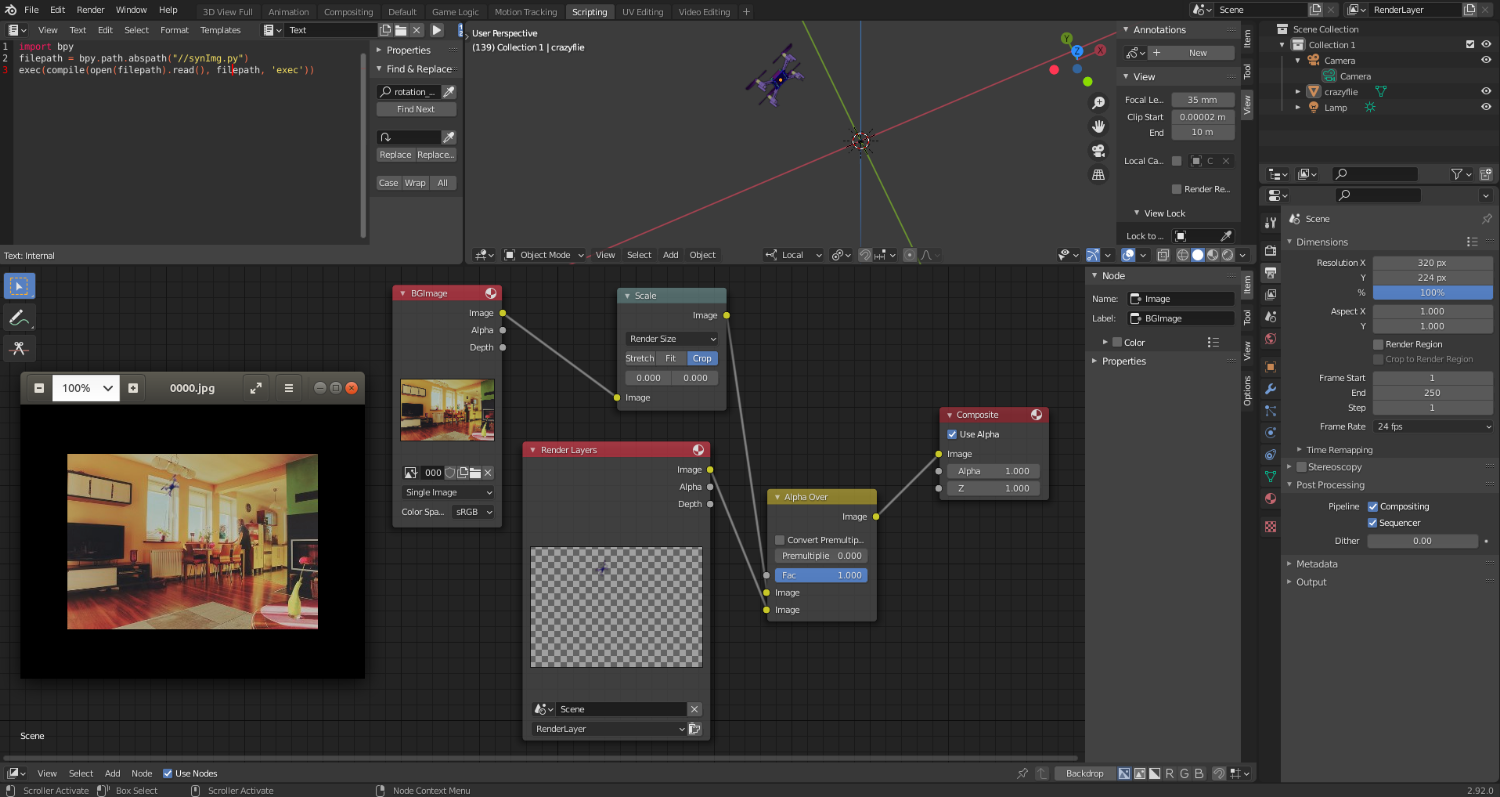The image size is (1500, 797).
Task: Open Render properties tab icon
Action: (x=1270, y=250)
